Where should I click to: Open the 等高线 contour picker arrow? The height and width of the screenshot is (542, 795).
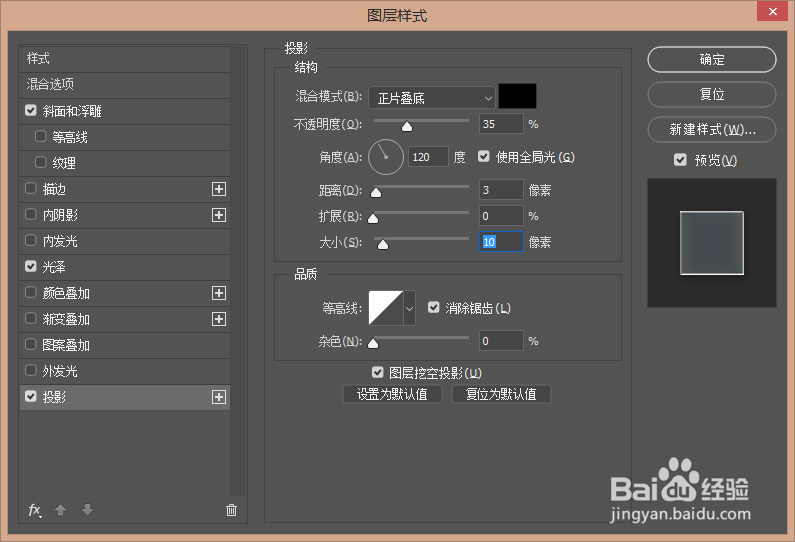click(x=409, y=308)
